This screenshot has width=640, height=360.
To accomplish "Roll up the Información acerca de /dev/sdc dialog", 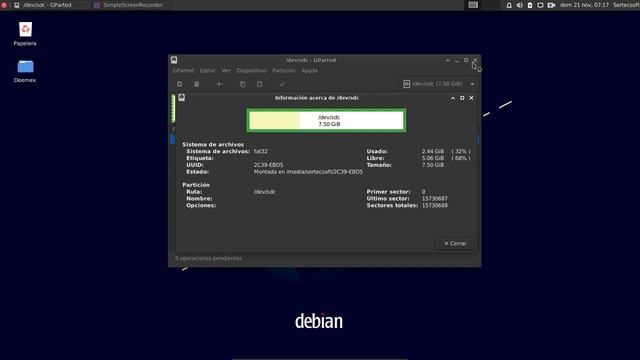I will [453, 98].
